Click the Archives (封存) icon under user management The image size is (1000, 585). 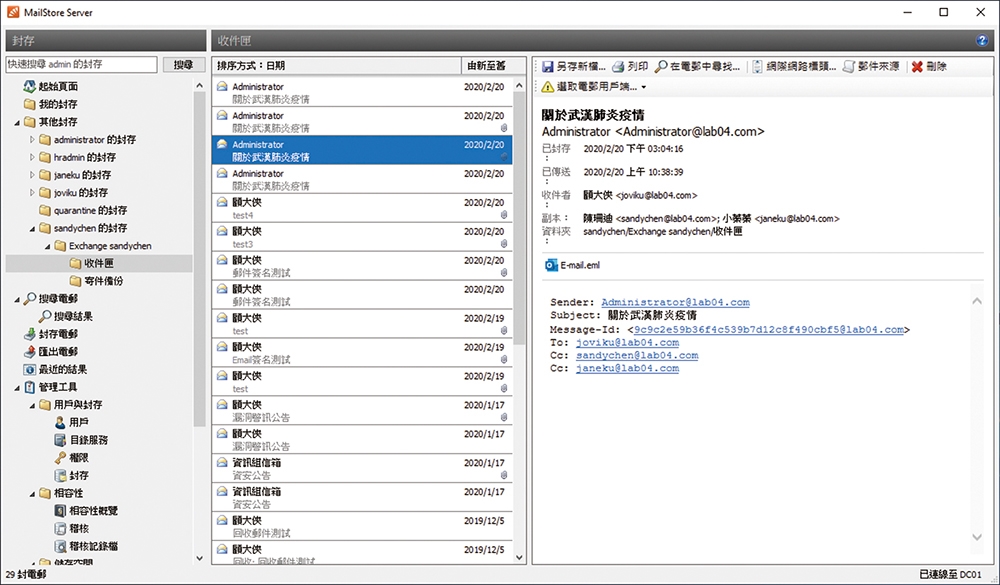(60, 476)
